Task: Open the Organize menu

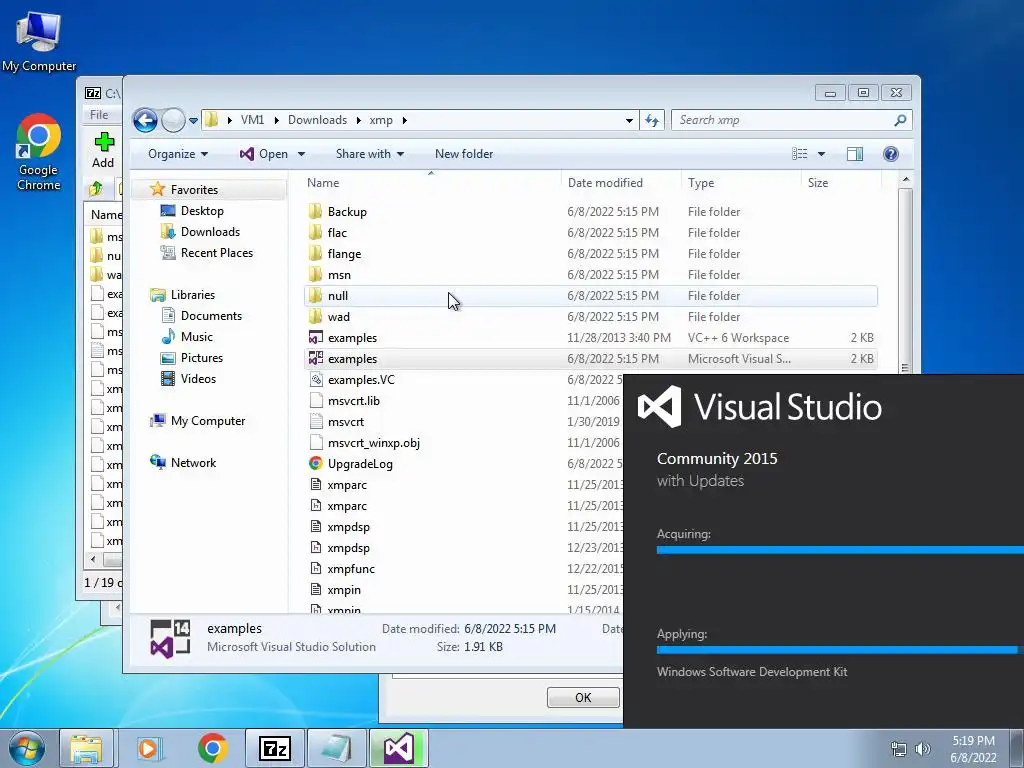Action: (178, 154)
